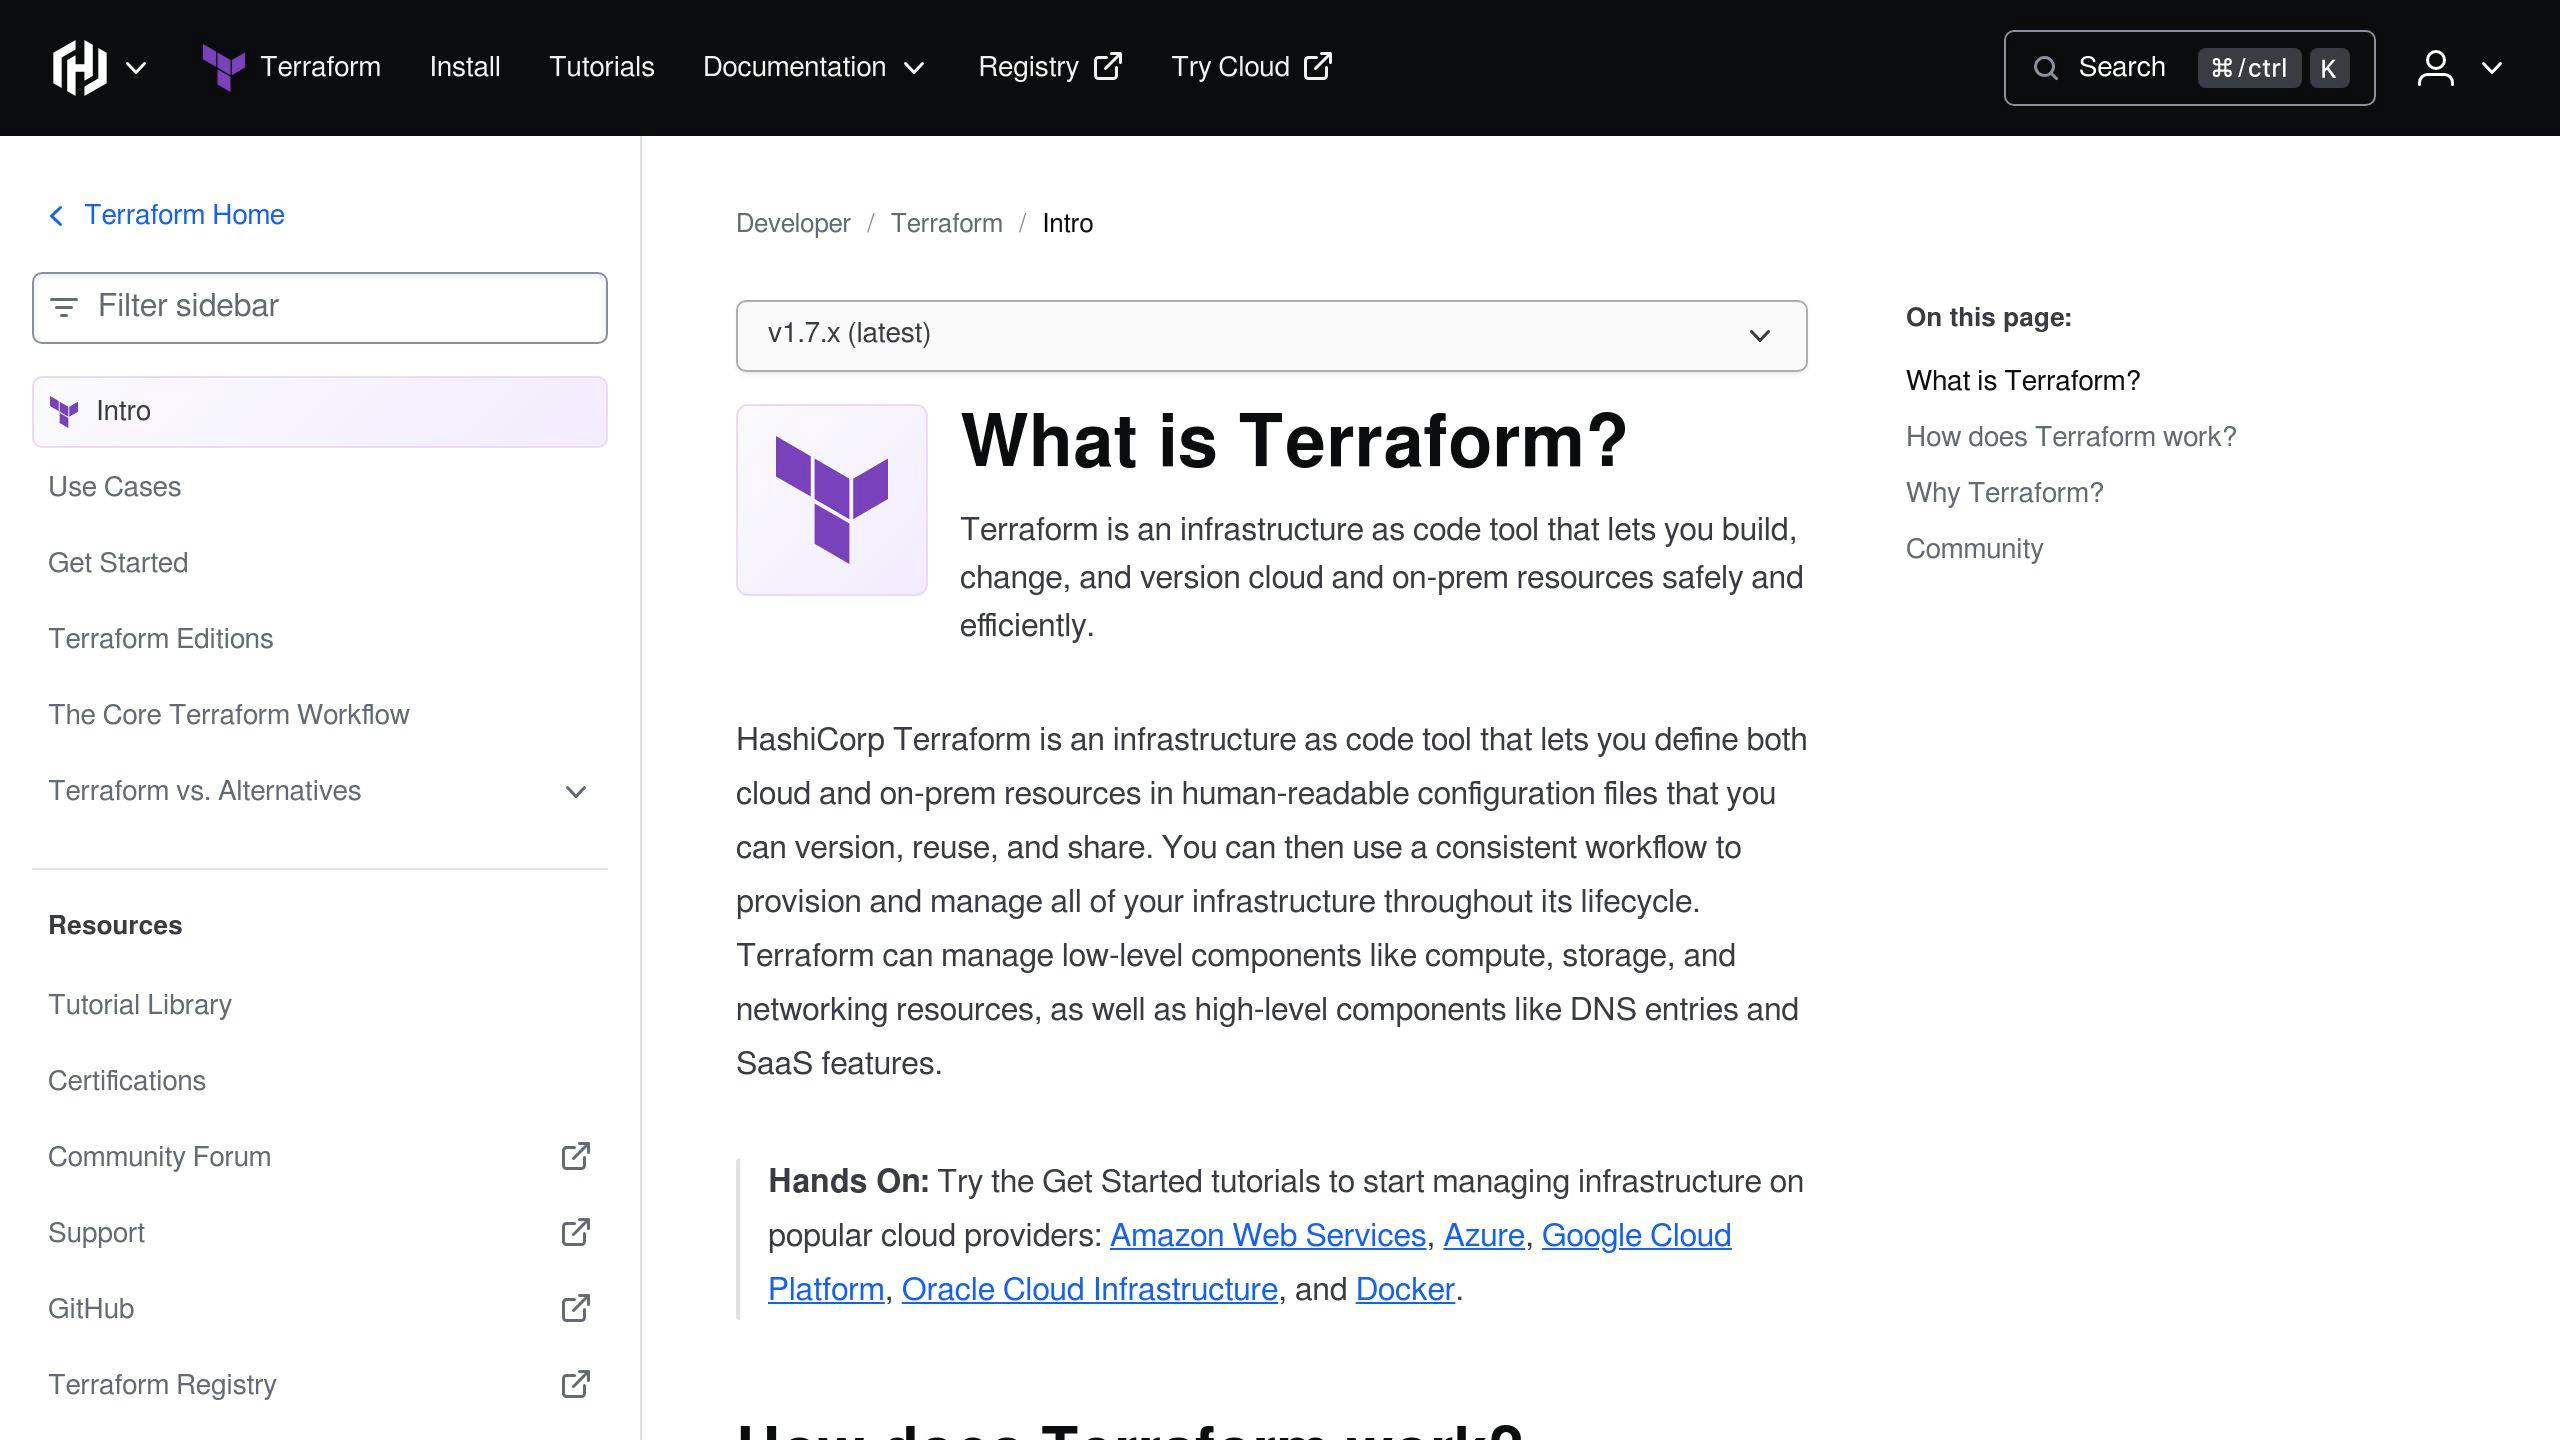This screenshot has height=1440, width=2560.
Task: Click the Try Cloud external-link icon
Action: click(1318, 66)
